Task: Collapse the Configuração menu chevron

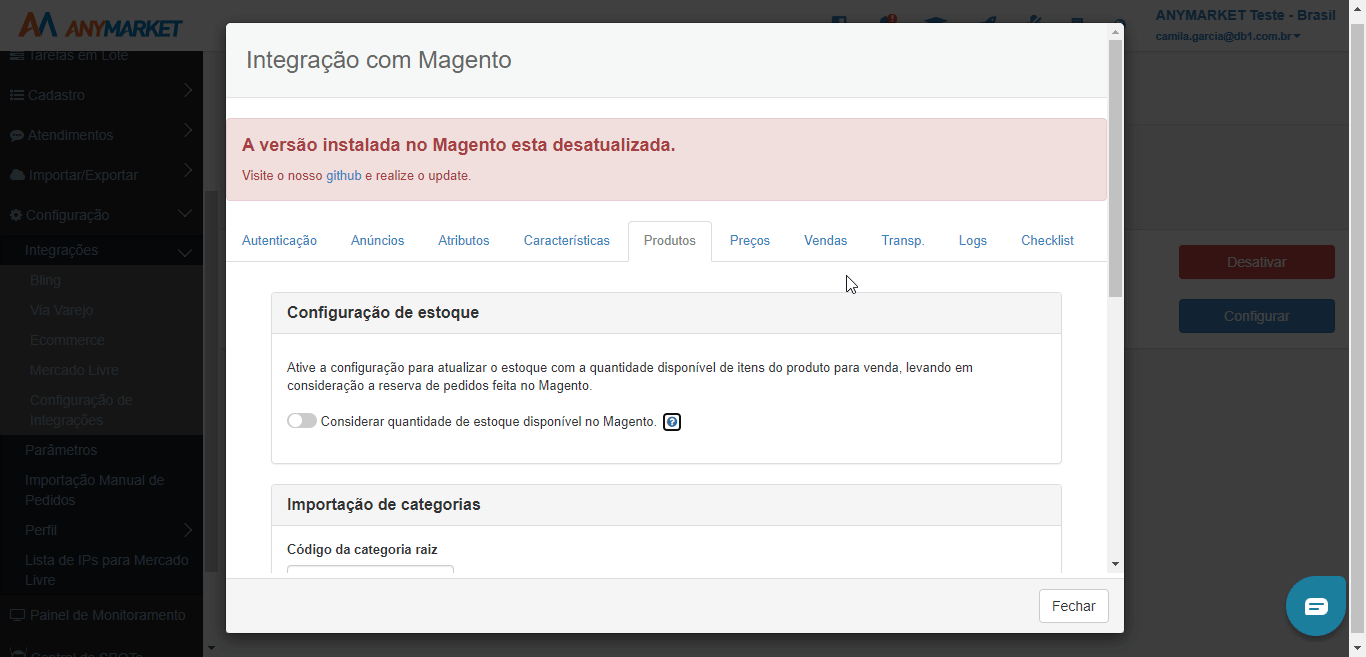Action: (185, 214)
